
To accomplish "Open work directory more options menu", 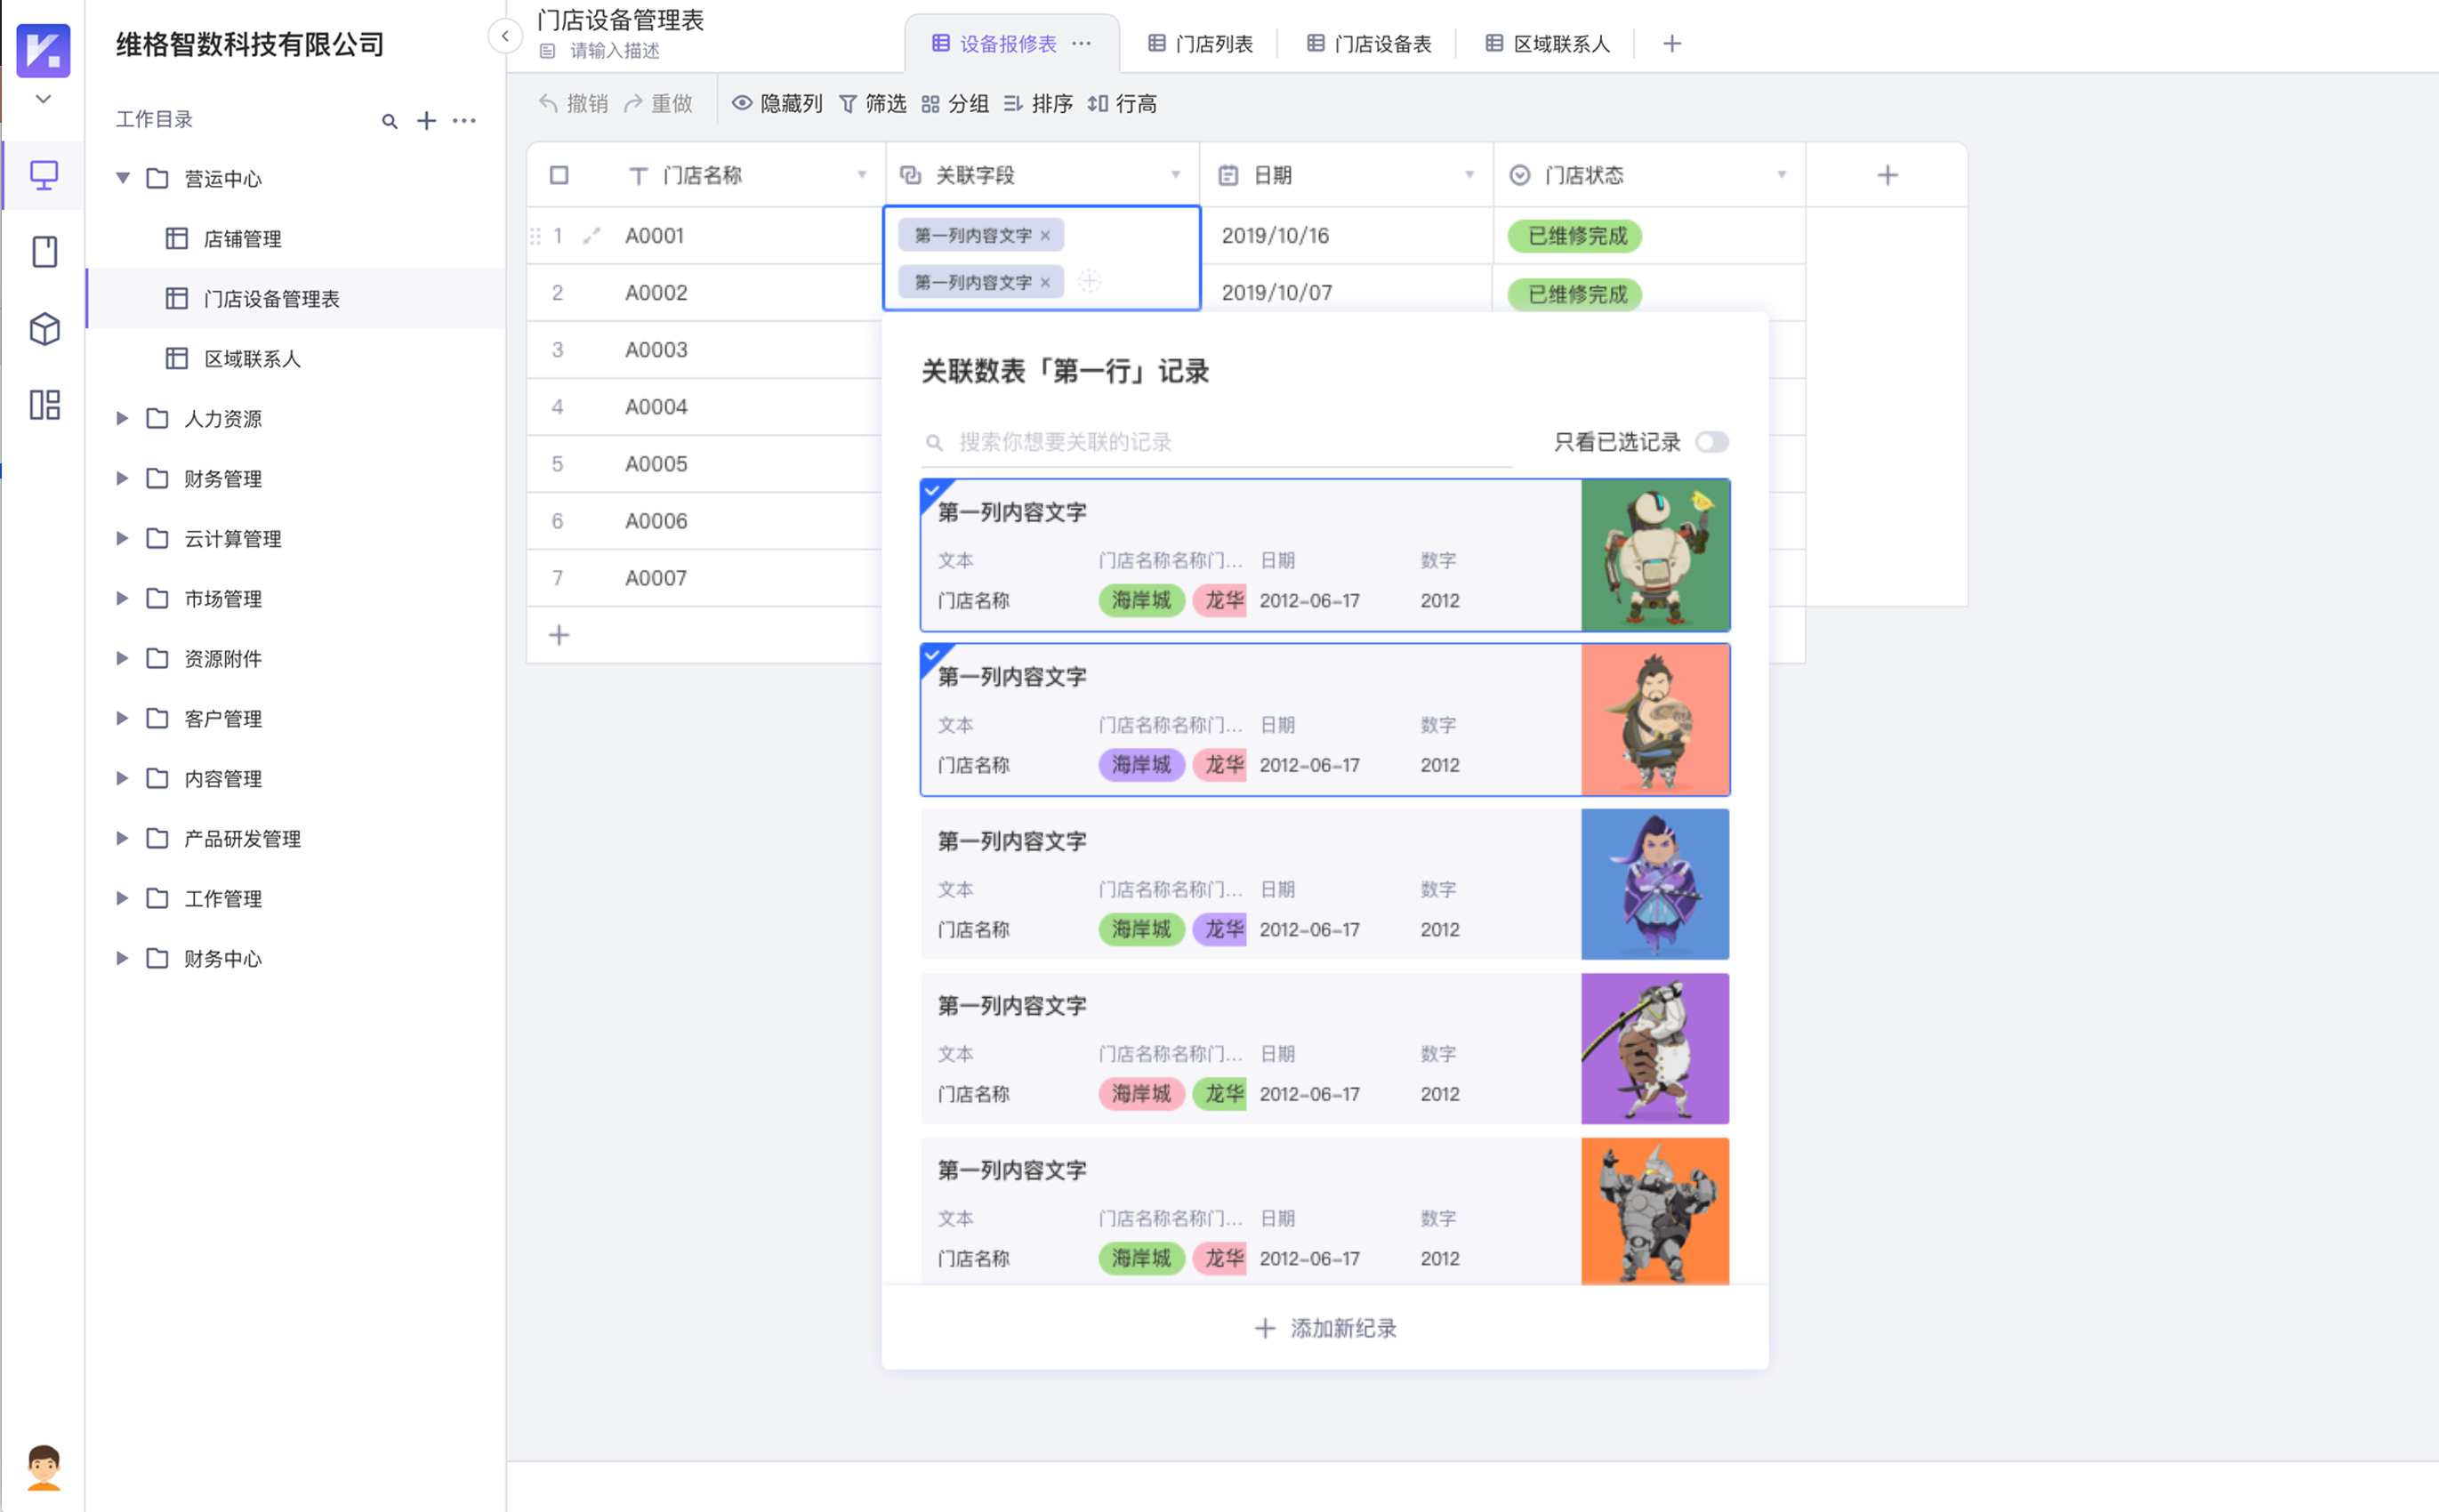I will point(464,120).
